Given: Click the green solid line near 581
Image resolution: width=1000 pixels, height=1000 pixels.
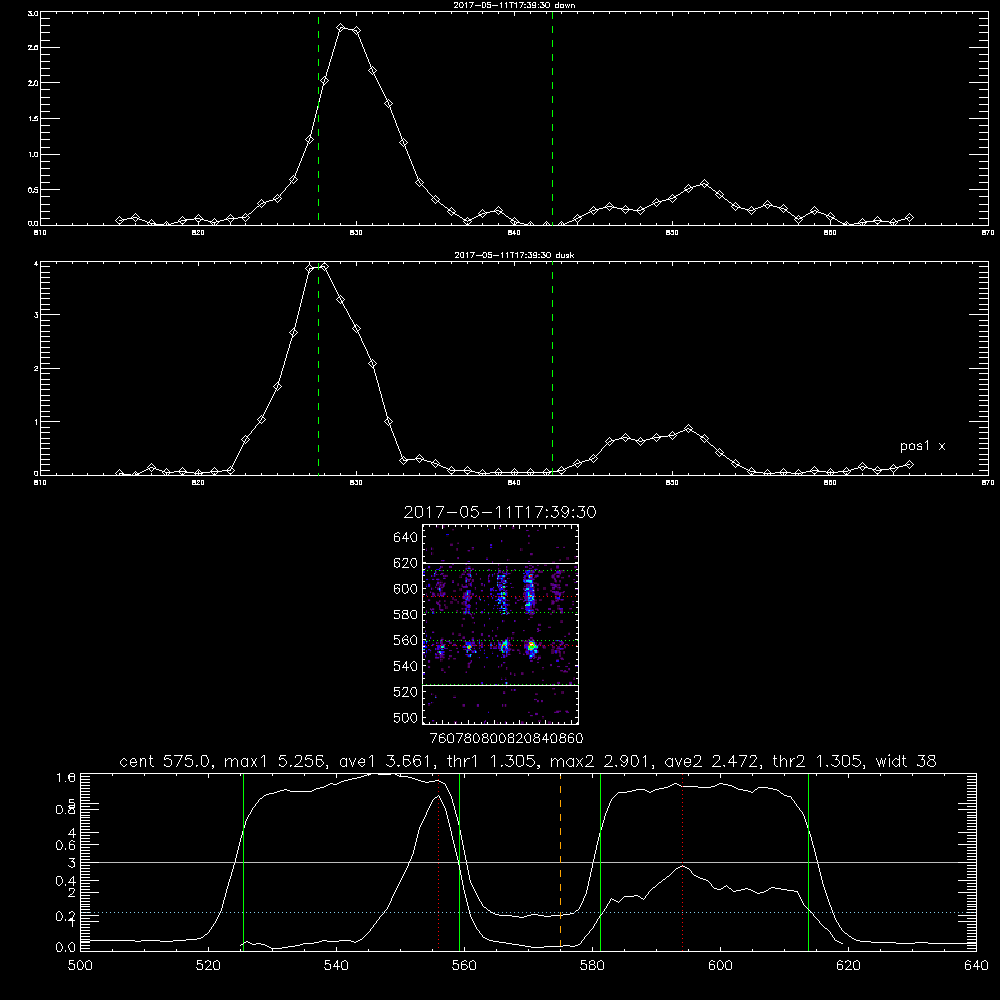Looking at the screenshot, I should [x=600, y=861].
